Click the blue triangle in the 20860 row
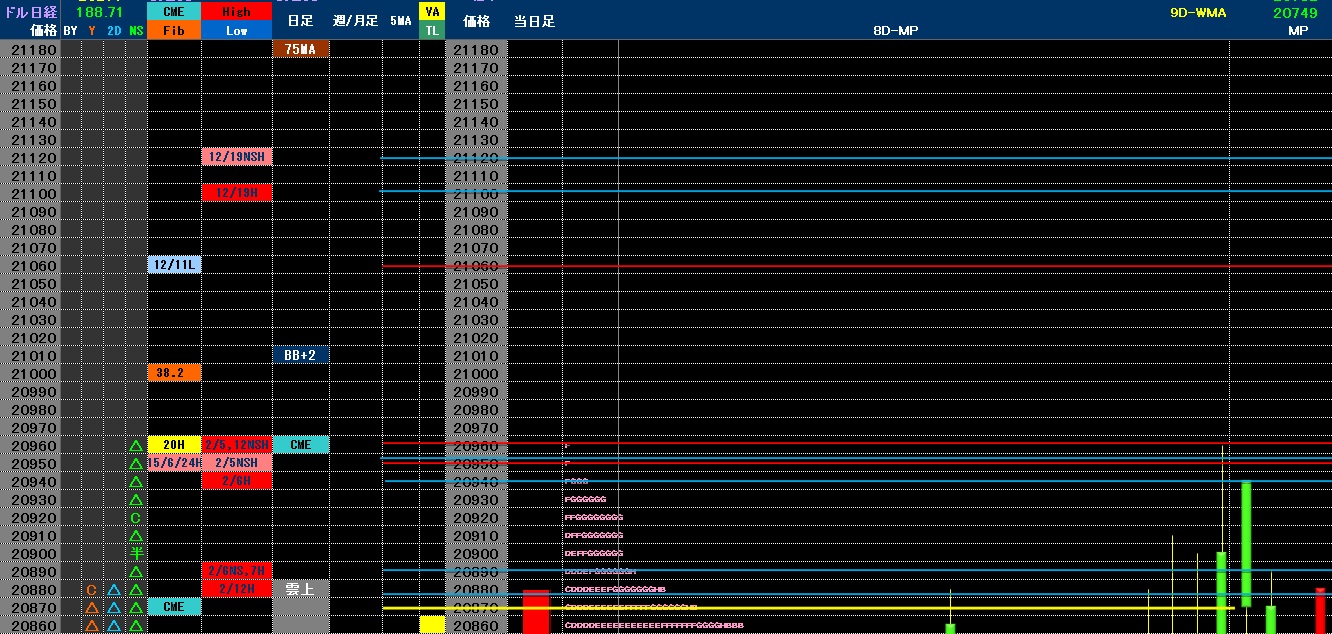This screenshot has width=1332, height=634. pyautogui.click(x=113, y=625)
